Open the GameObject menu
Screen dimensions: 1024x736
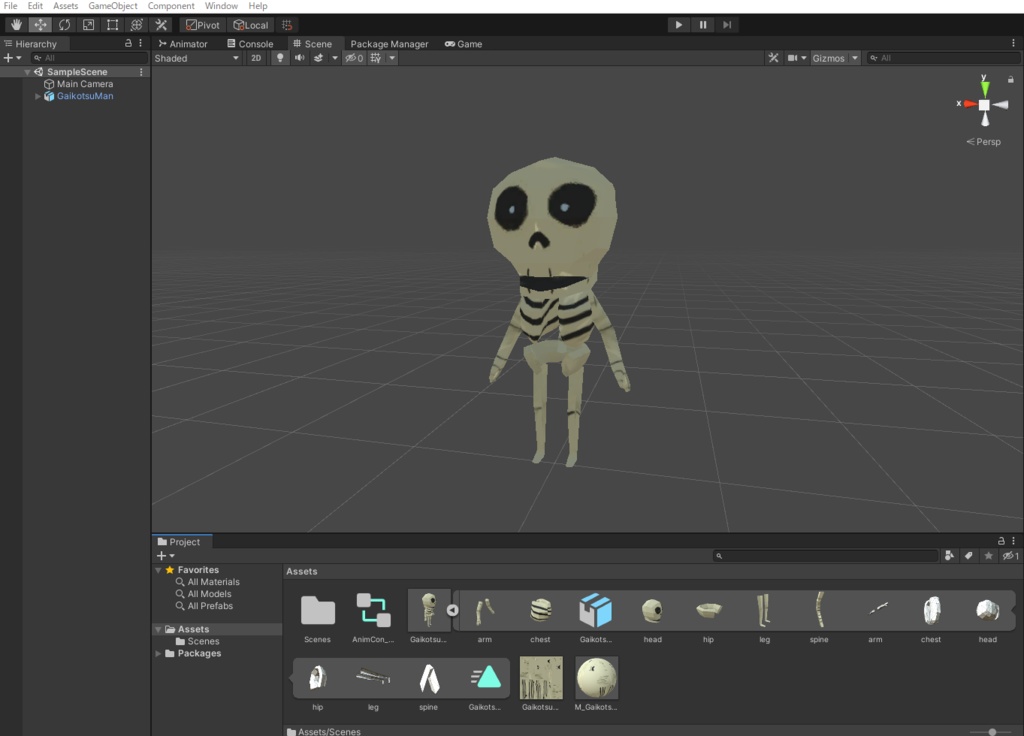(113, 6)
